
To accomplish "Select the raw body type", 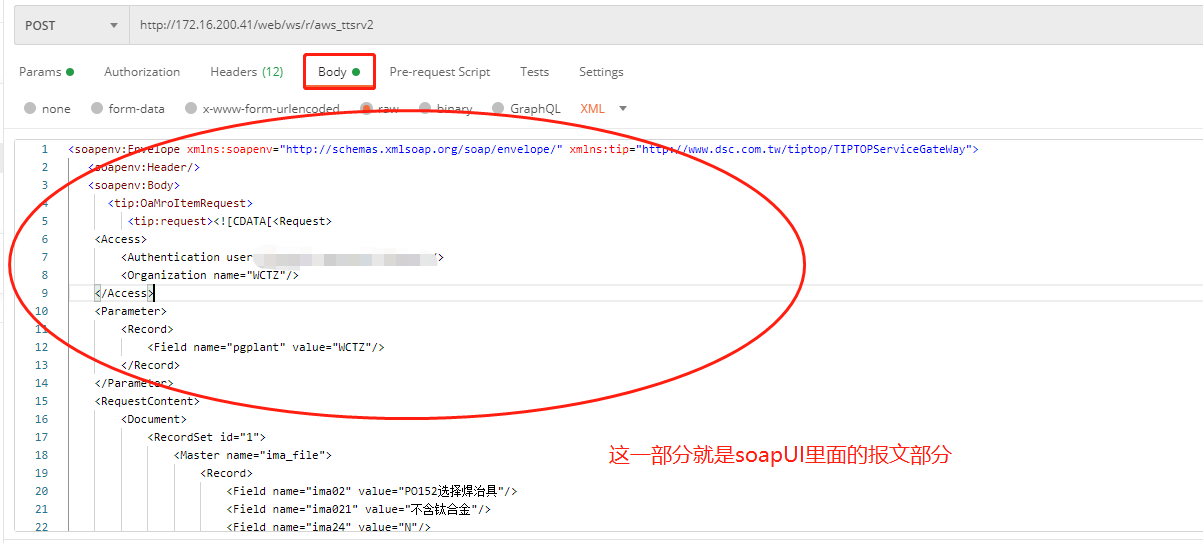I will 380,109.
